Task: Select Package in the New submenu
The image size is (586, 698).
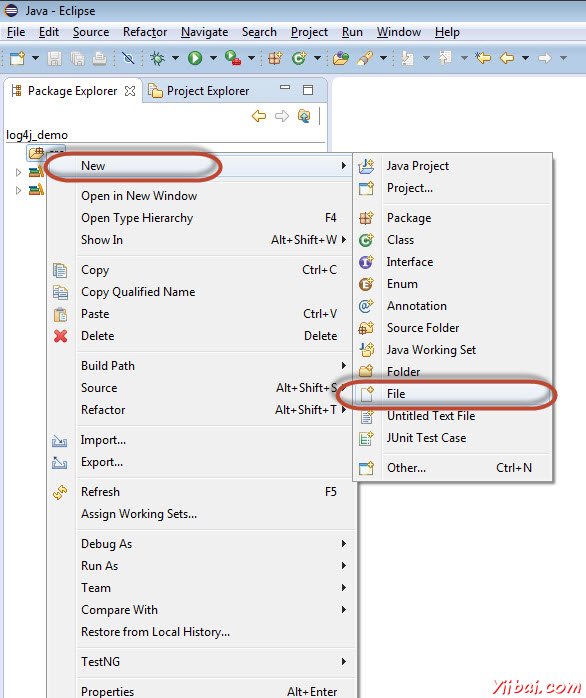Action: point(453,218)
